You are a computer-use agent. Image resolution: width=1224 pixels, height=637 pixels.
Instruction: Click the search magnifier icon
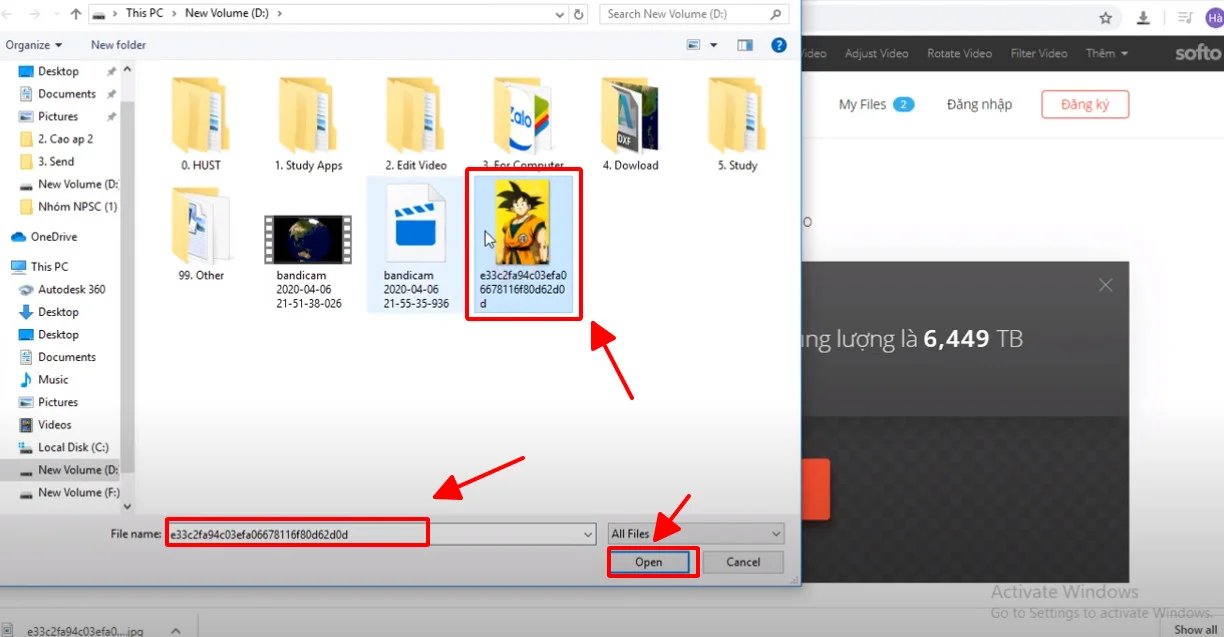776,14
